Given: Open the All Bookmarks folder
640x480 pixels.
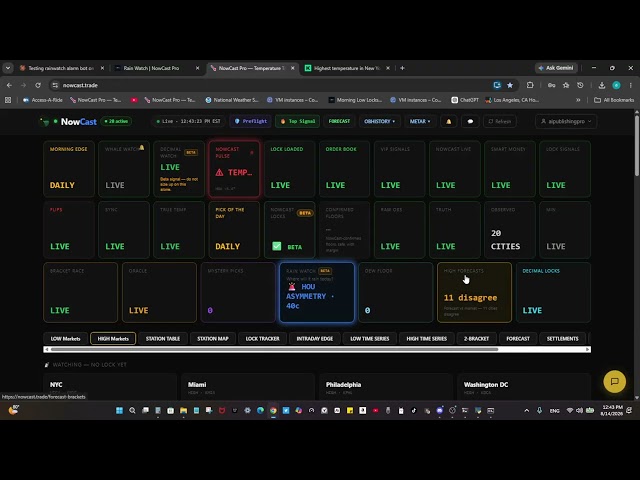Looking at the screenshot, I should [x=614, y=100].
